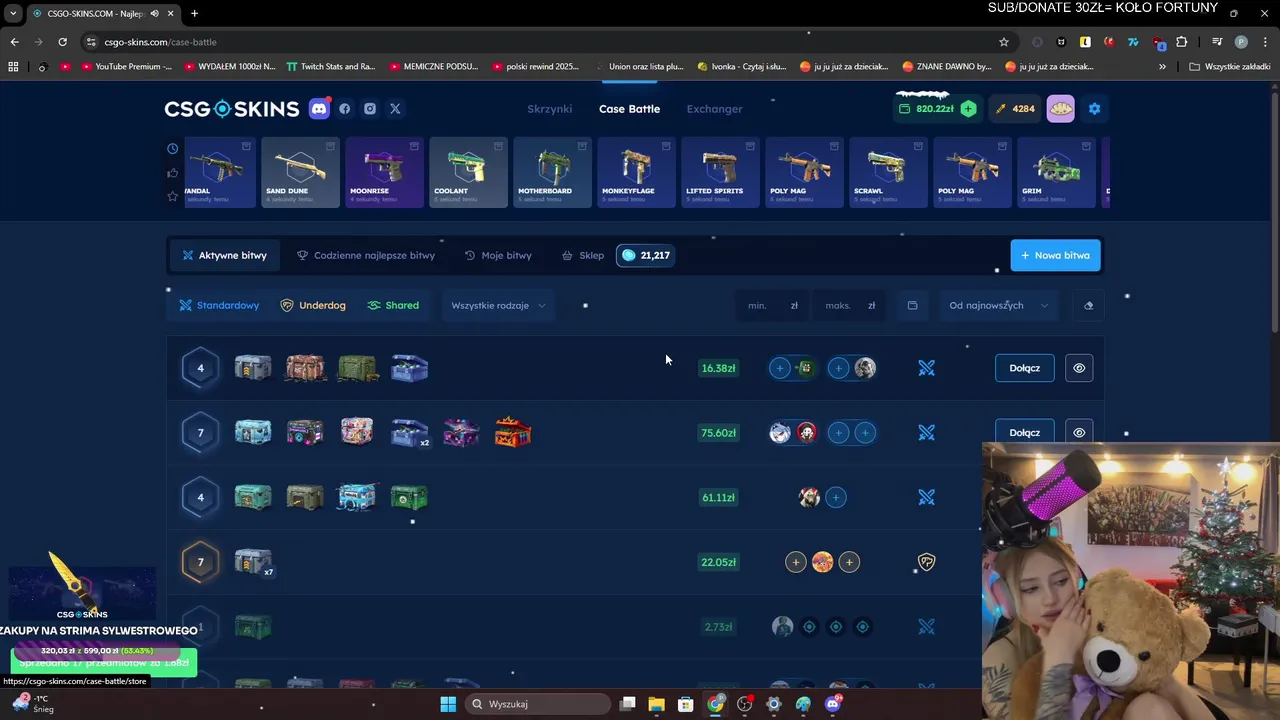The width and height of the screenshot is (1280, 720).
Task: Click the MOTHERBOARD drop thumbnail
Action: click(553, 172)
